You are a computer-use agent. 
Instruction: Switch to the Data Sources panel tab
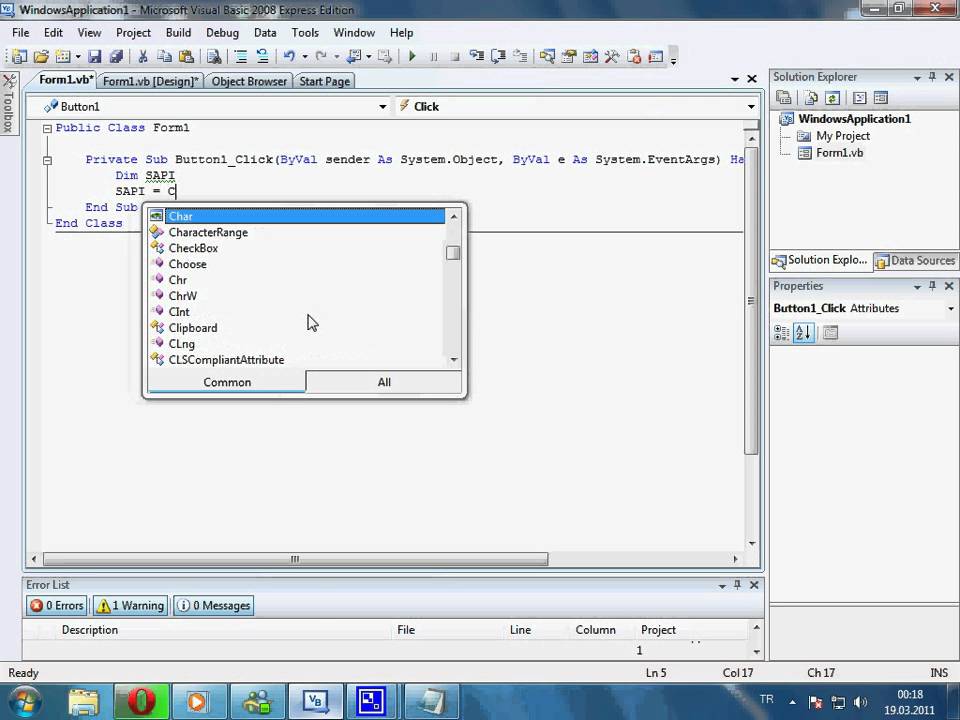pos(916,260)
